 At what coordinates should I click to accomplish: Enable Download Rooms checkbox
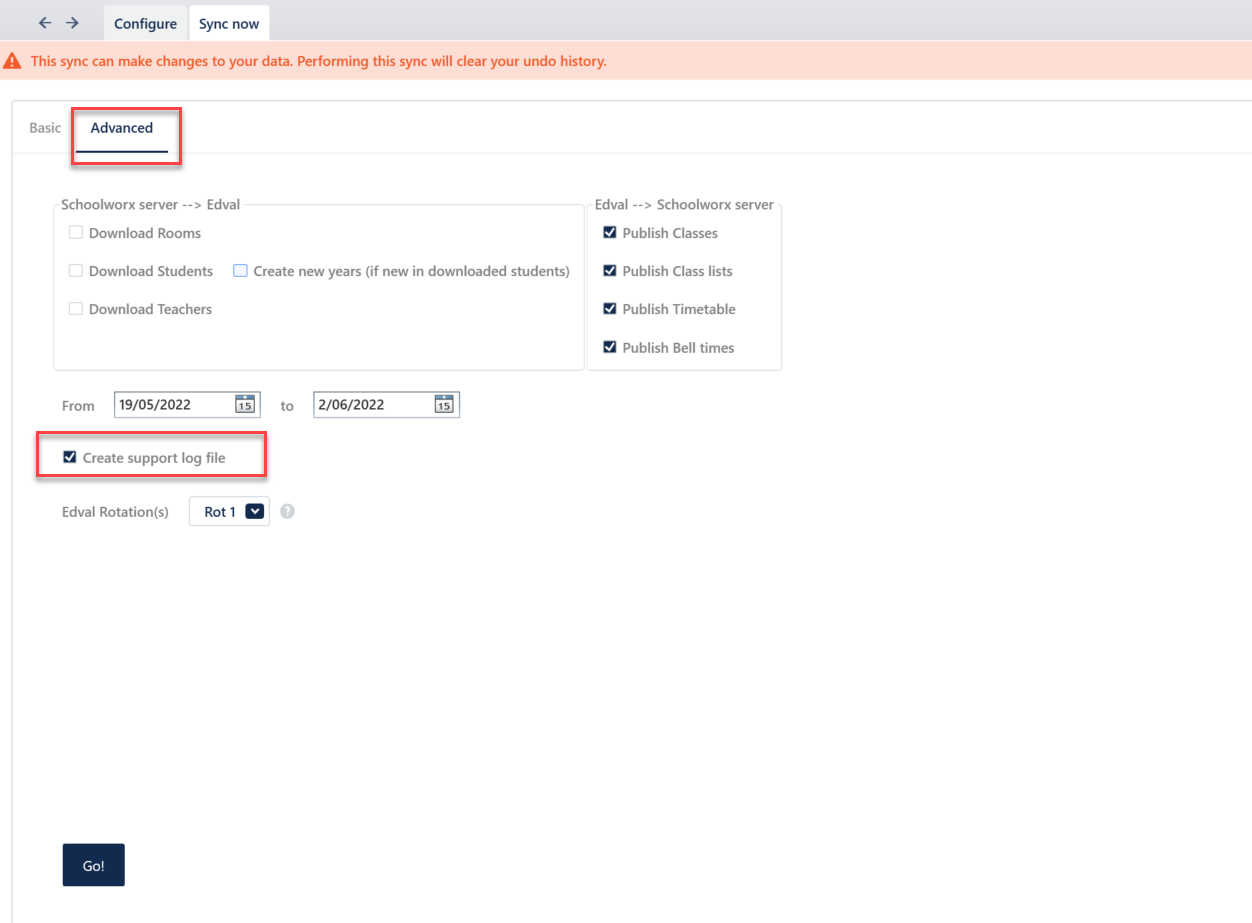click(x=75, y=233)
